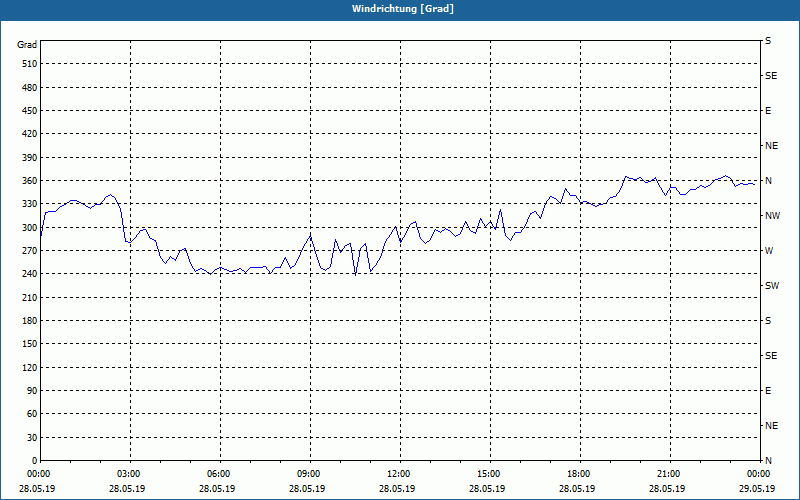This screenshot has height=500, width=800.
Task: Select the 12:00 time label
Action: click(x=397, y=474)
